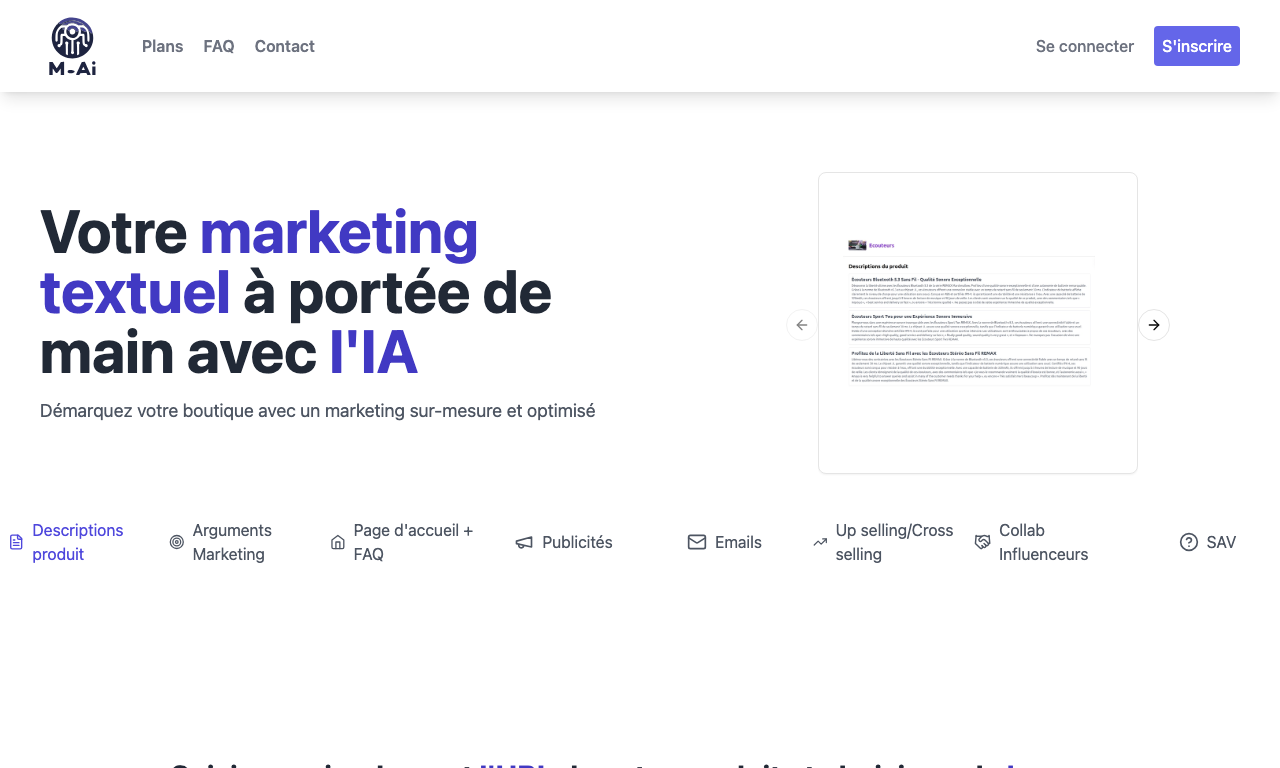Click the SAV question mark icon
1280x768 pixels.
(1189, 542)
